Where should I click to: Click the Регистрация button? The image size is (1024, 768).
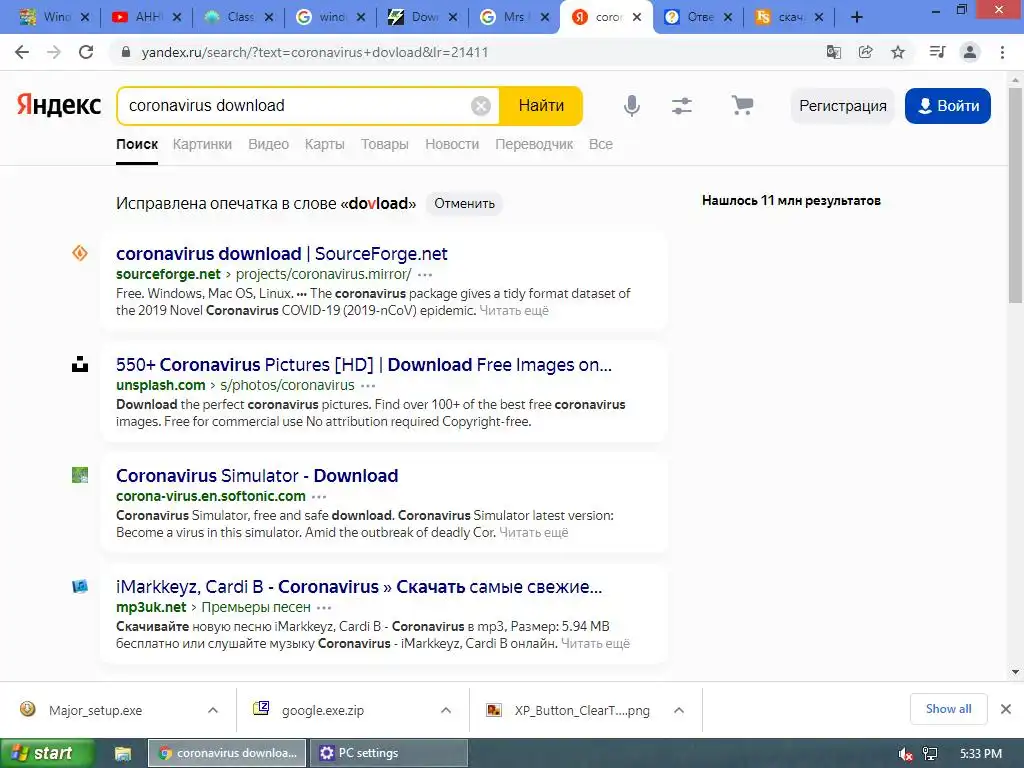pyautogui.click(x=842, y=106)
